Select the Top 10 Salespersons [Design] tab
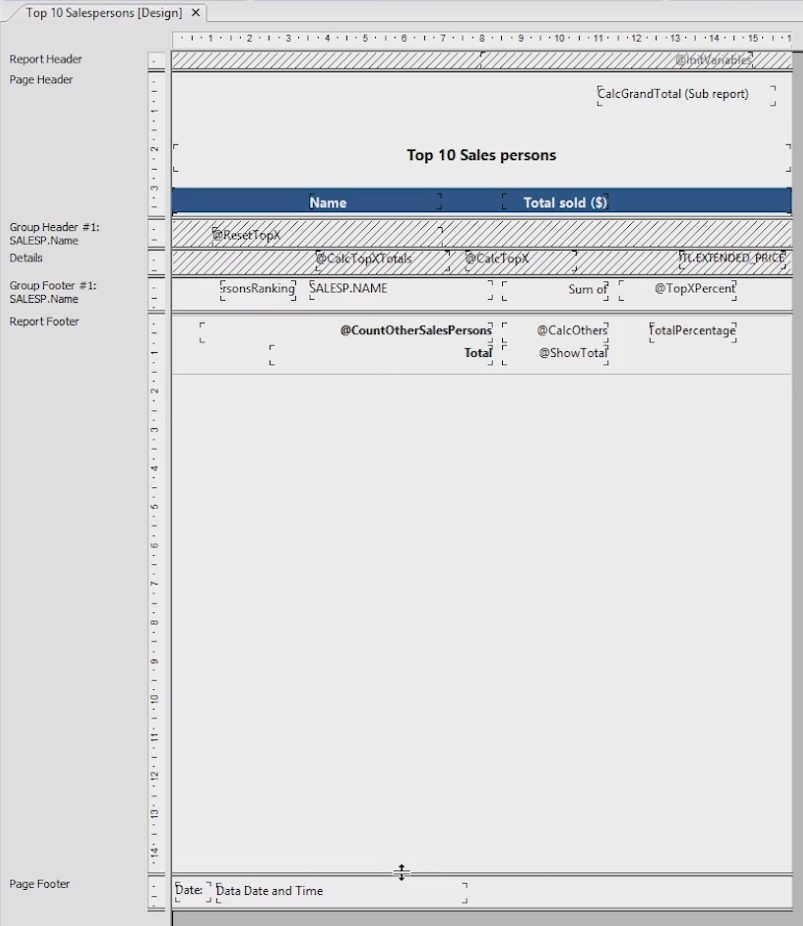803x926 pixels. point(103,13)
